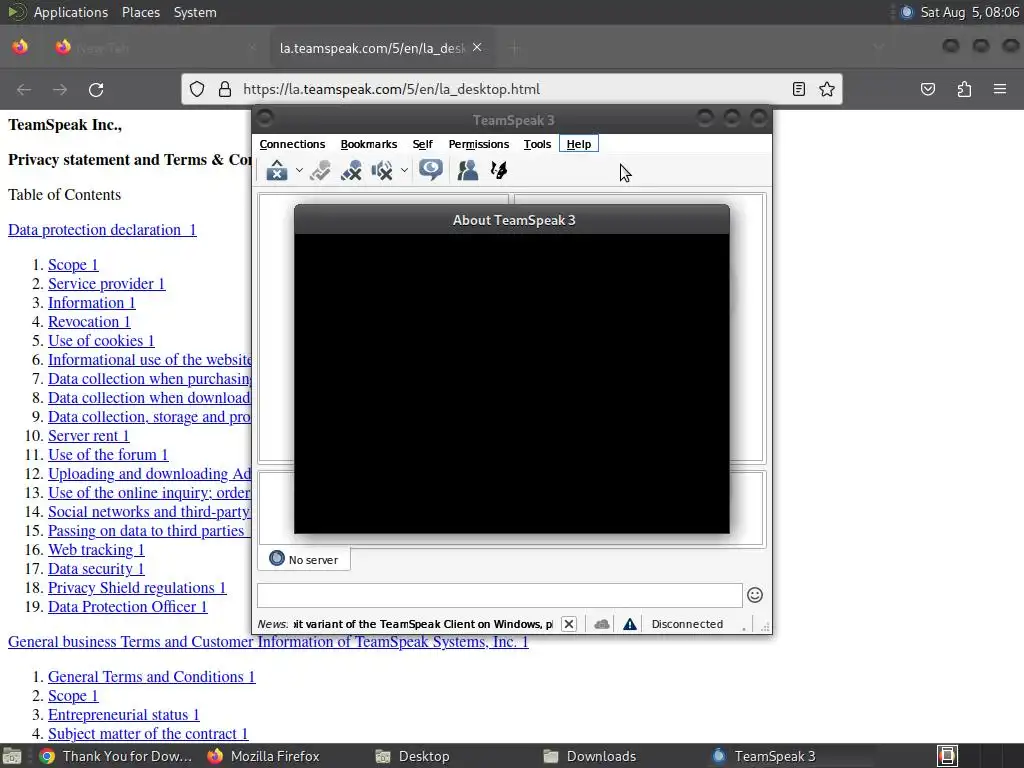Screen dimensions: 1024x768
Task: Mute speakers using the TeamSpeak toolbar icon
Action: click(382, 170)
